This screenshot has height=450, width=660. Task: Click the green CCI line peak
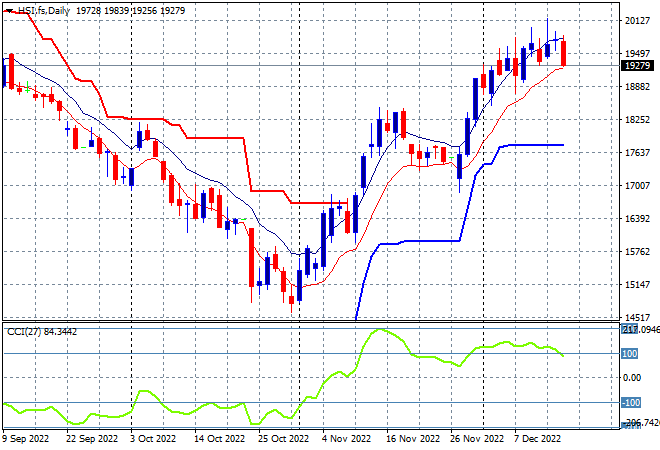(x=380, y=330)
